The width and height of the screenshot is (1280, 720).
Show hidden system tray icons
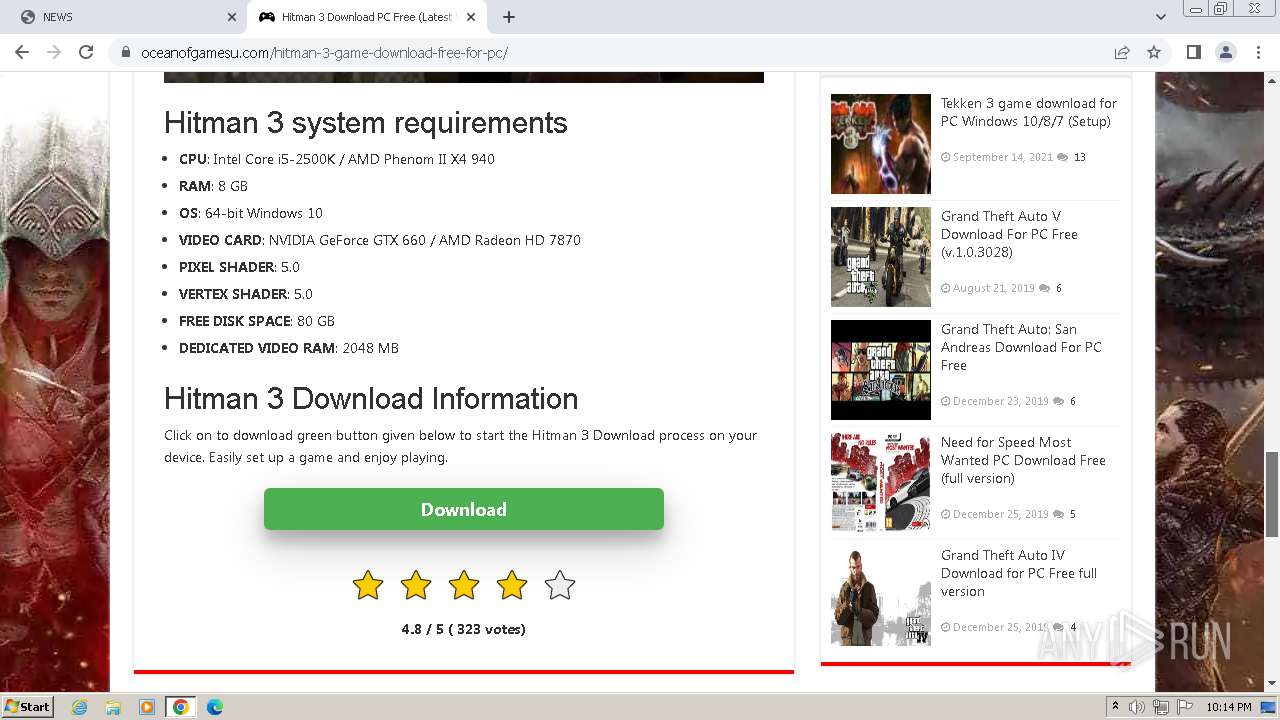pos(1115,707)
